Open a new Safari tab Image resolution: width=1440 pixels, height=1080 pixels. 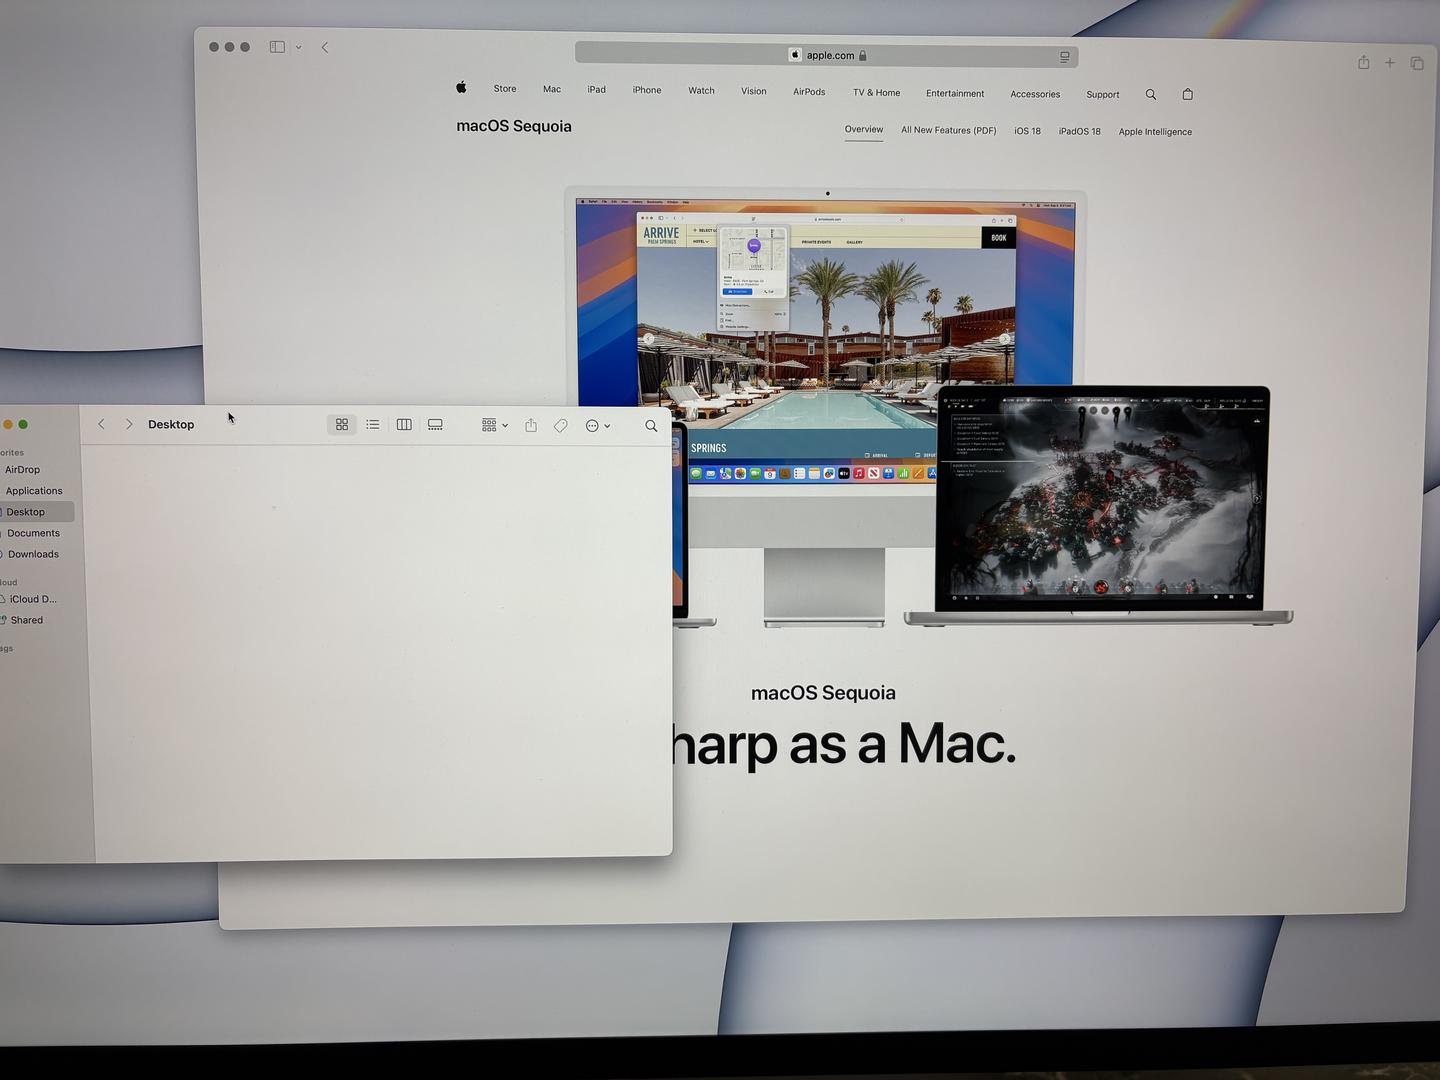1390,63
